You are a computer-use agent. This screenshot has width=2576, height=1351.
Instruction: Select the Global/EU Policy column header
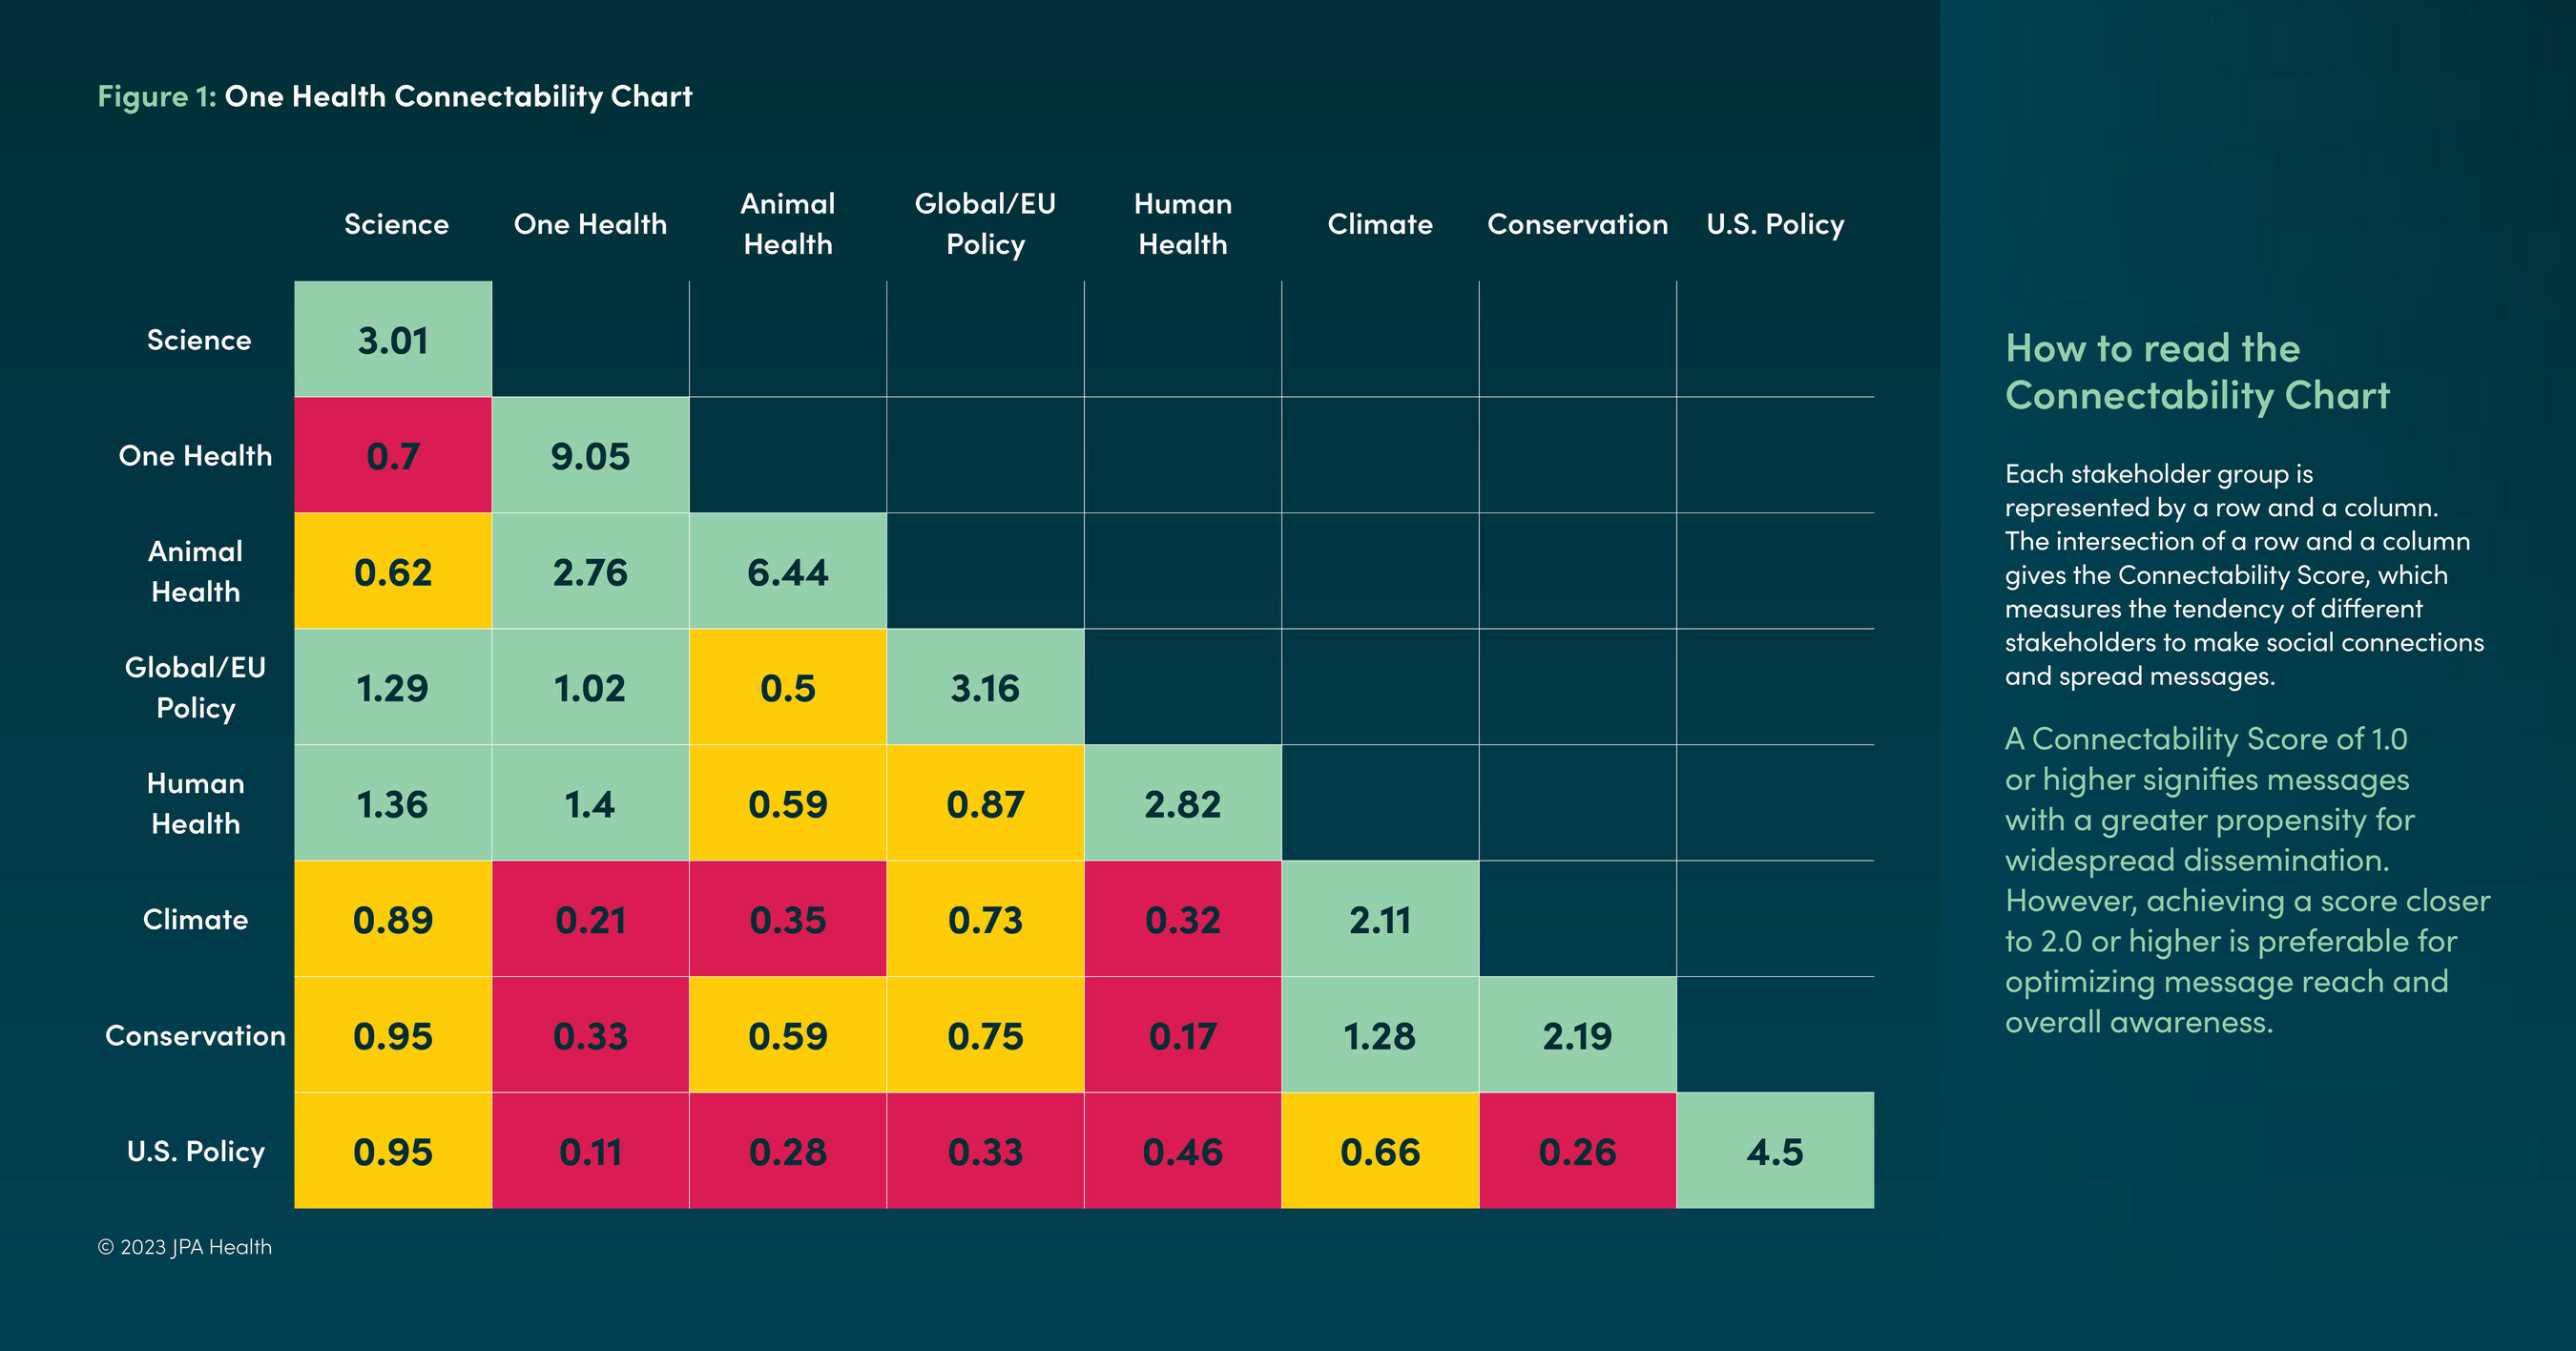point(985,224)
